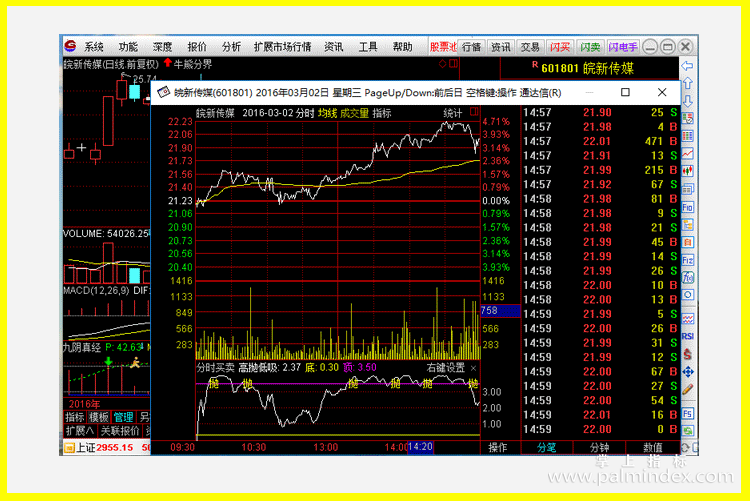This screenshot has height=501, width=750.
Task: Click the wavy lines indicator icon
Action: 687,319
